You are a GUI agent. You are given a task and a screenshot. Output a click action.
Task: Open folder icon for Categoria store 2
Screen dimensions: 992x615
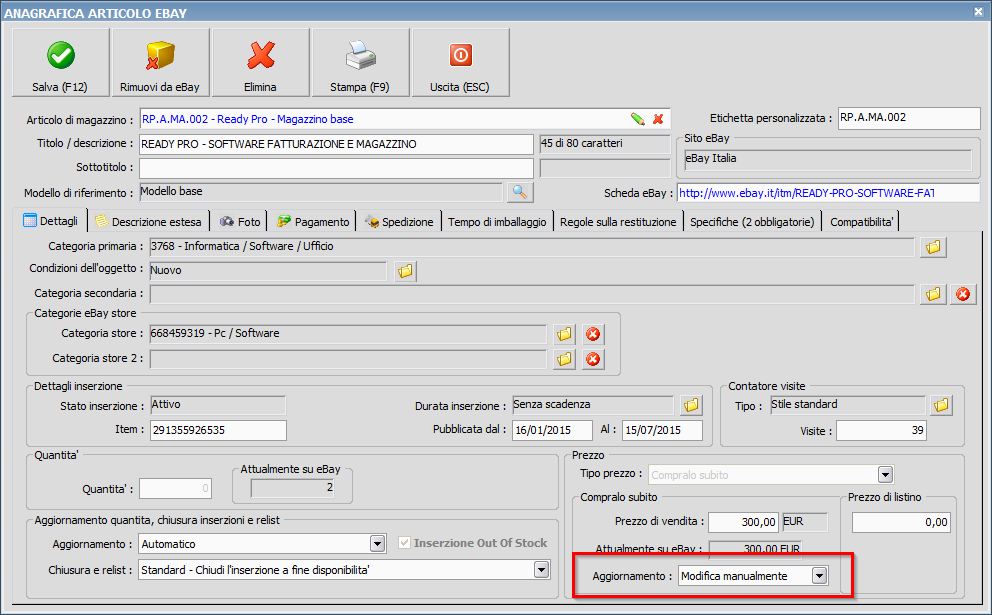564,359
